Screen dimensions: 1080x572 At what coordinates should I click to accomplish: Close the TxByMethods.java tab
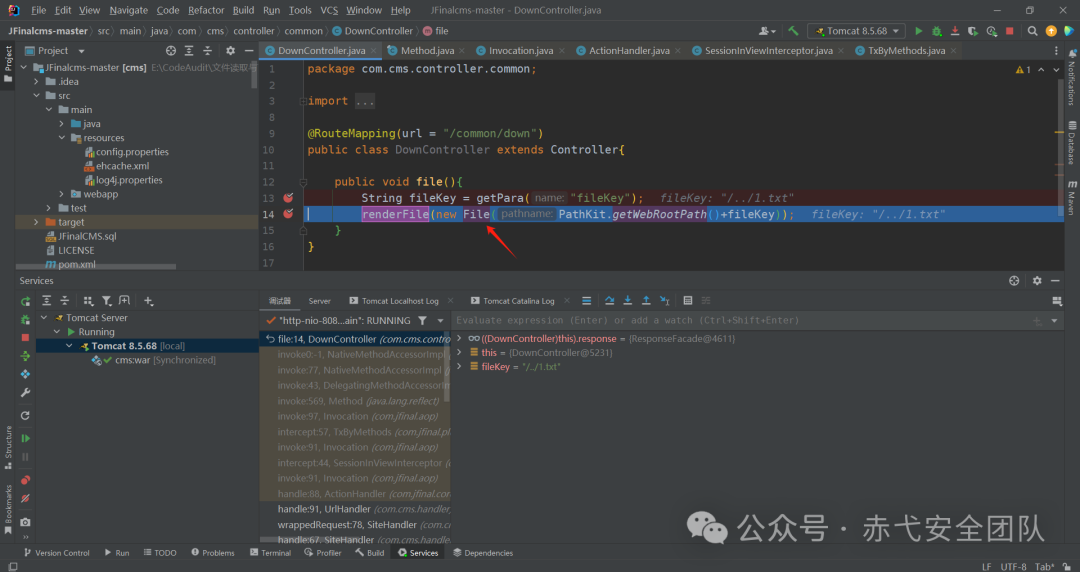pos(953,50)
